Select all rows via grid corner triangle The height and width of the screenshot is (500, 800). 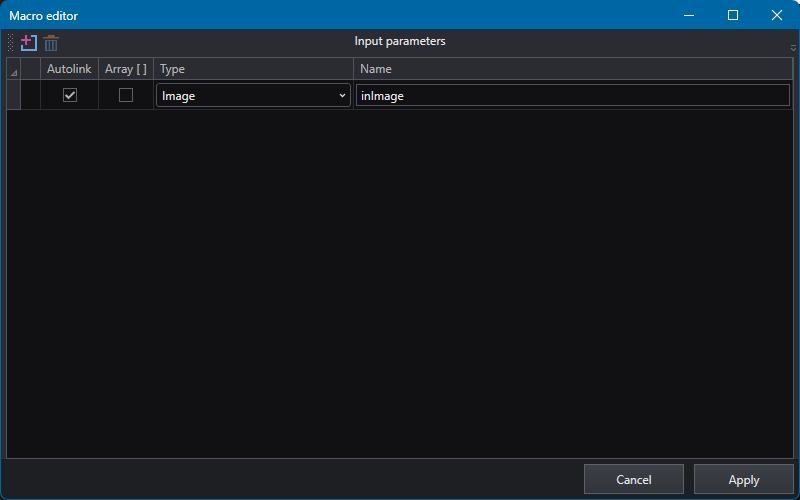tap(14, 69)
